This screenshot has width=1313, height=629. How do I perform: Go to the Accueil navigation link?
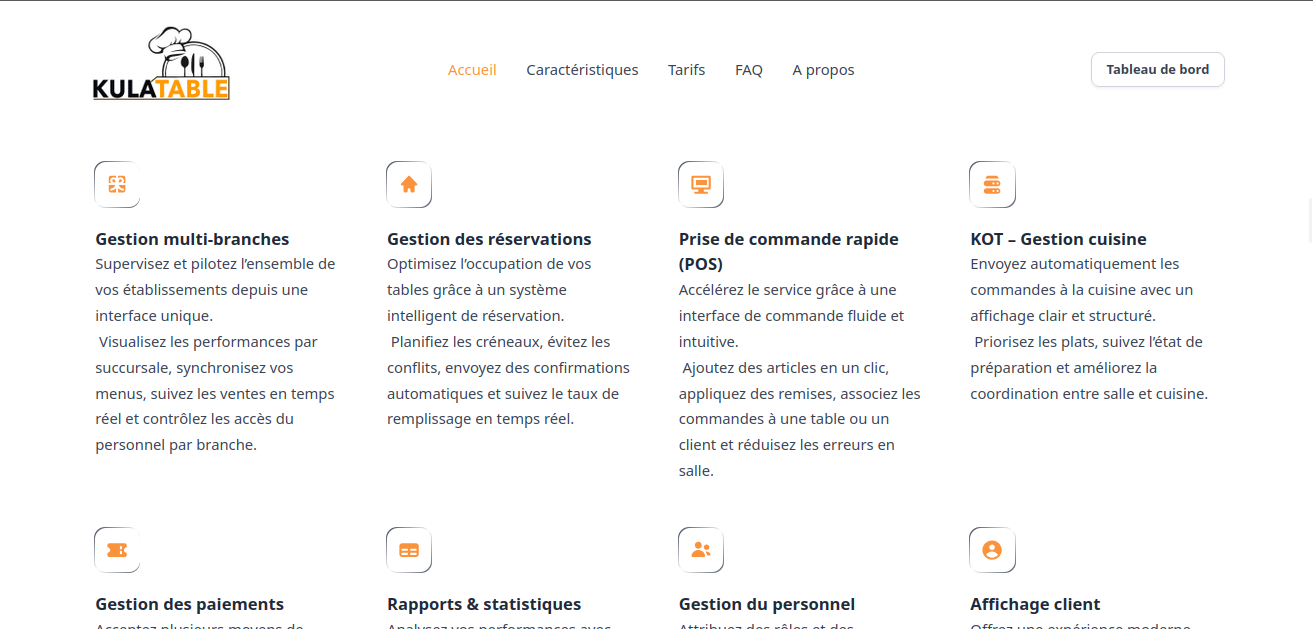click(x=472, y=70)
